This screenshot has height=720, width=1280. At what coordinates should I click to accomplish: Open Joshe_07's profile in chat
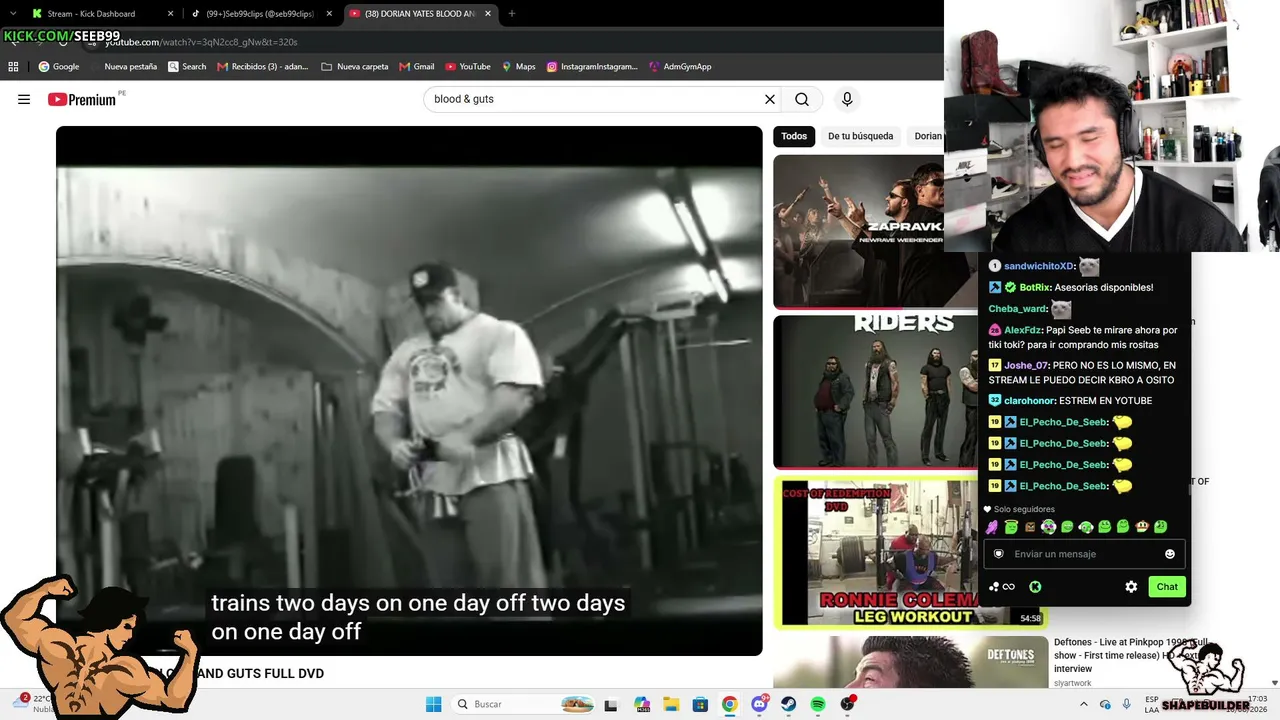point(1026,366)
